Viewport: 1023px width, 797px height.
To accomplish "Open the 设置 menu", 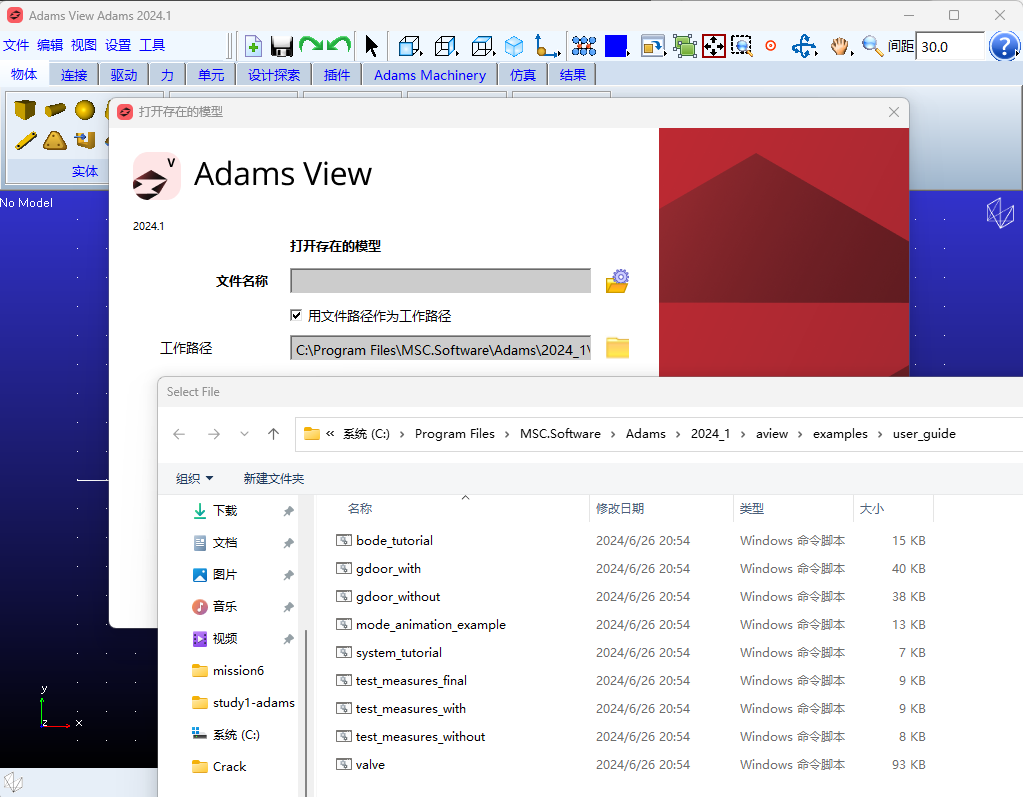I will (x=118, y=45).
